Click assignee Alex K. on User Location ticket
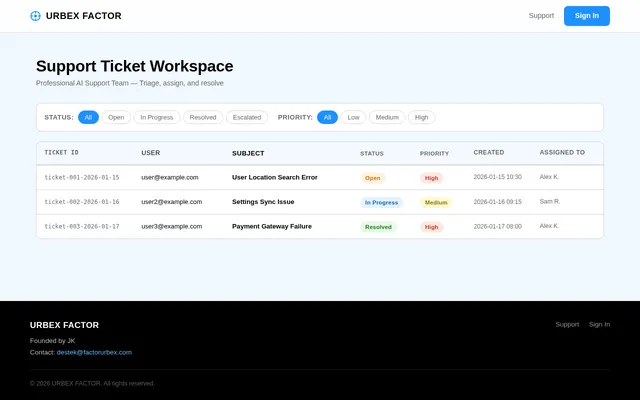The height and width of the screenshot is (400, 640). point(549,177)
